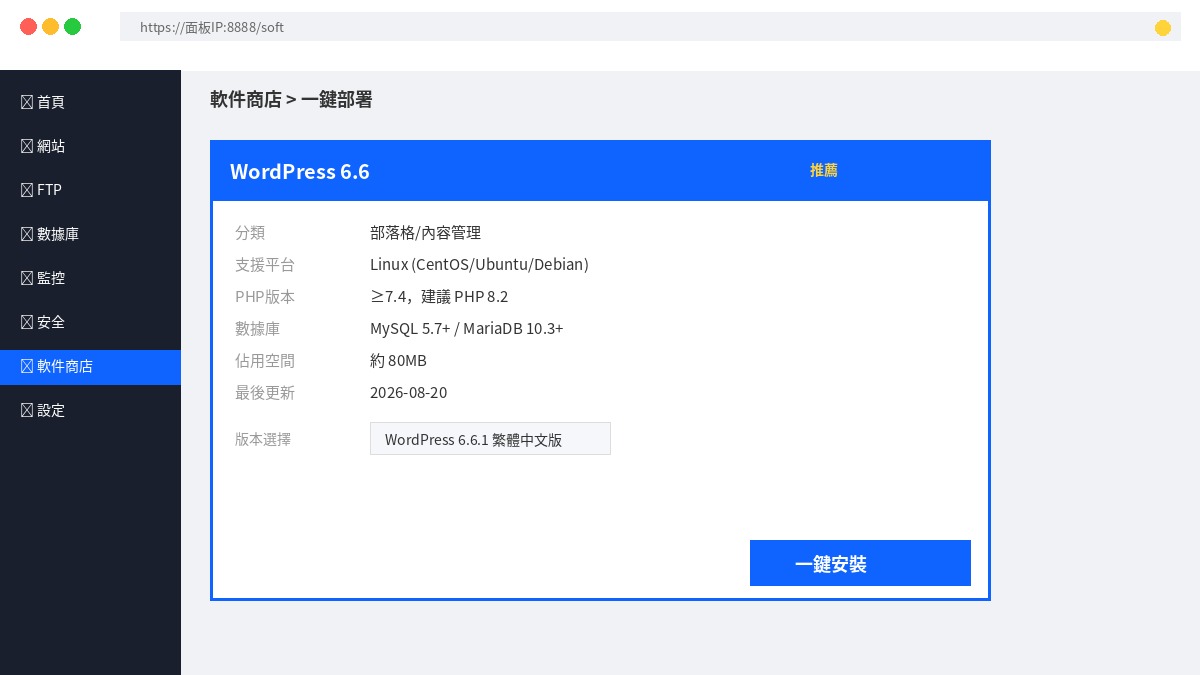The height and width of the screenshot is (675, 1200).
Task: Click the icon beside 首頁
Action: point(27,102)
